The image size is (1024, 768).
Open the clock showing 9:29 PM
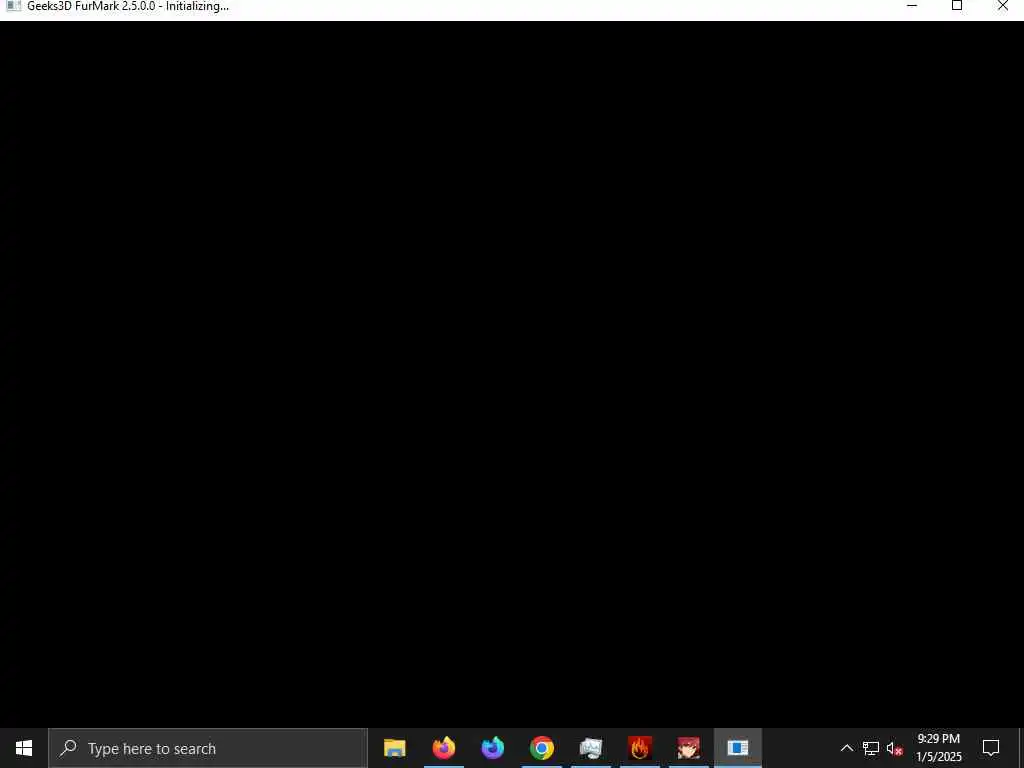[938, 748]
